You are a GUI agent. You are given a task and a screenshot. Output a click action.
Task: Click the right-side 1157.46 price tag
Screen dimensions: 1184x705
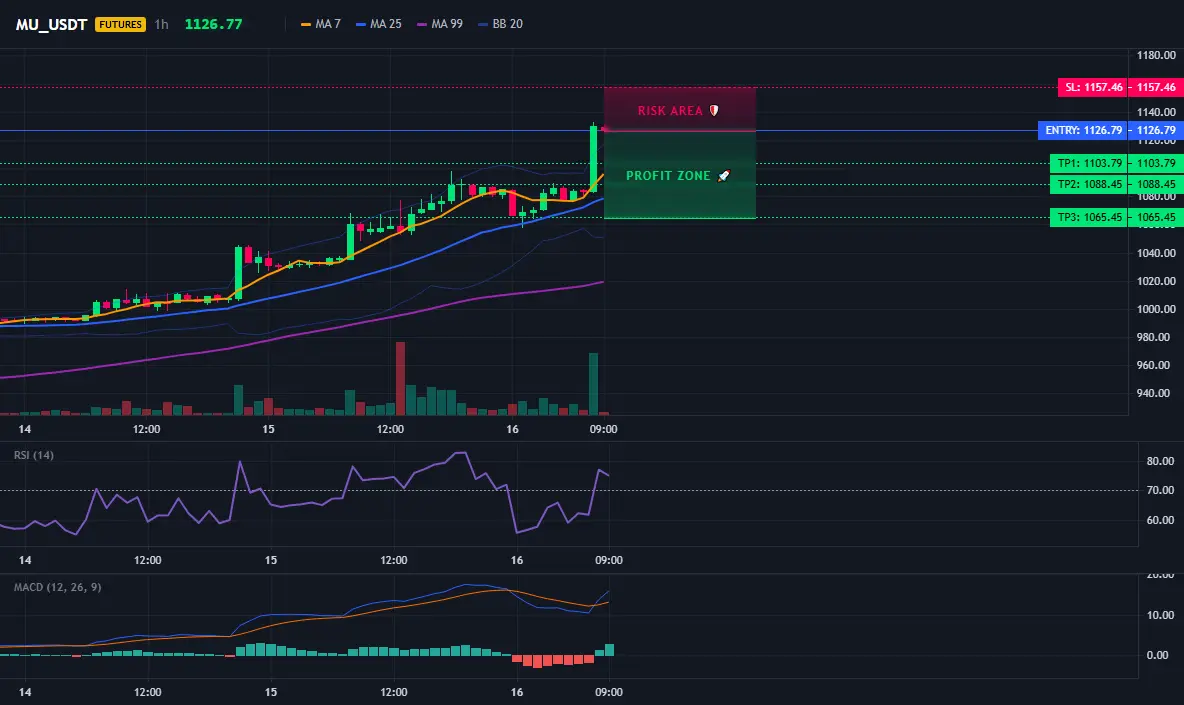[x=1156, y=88]
